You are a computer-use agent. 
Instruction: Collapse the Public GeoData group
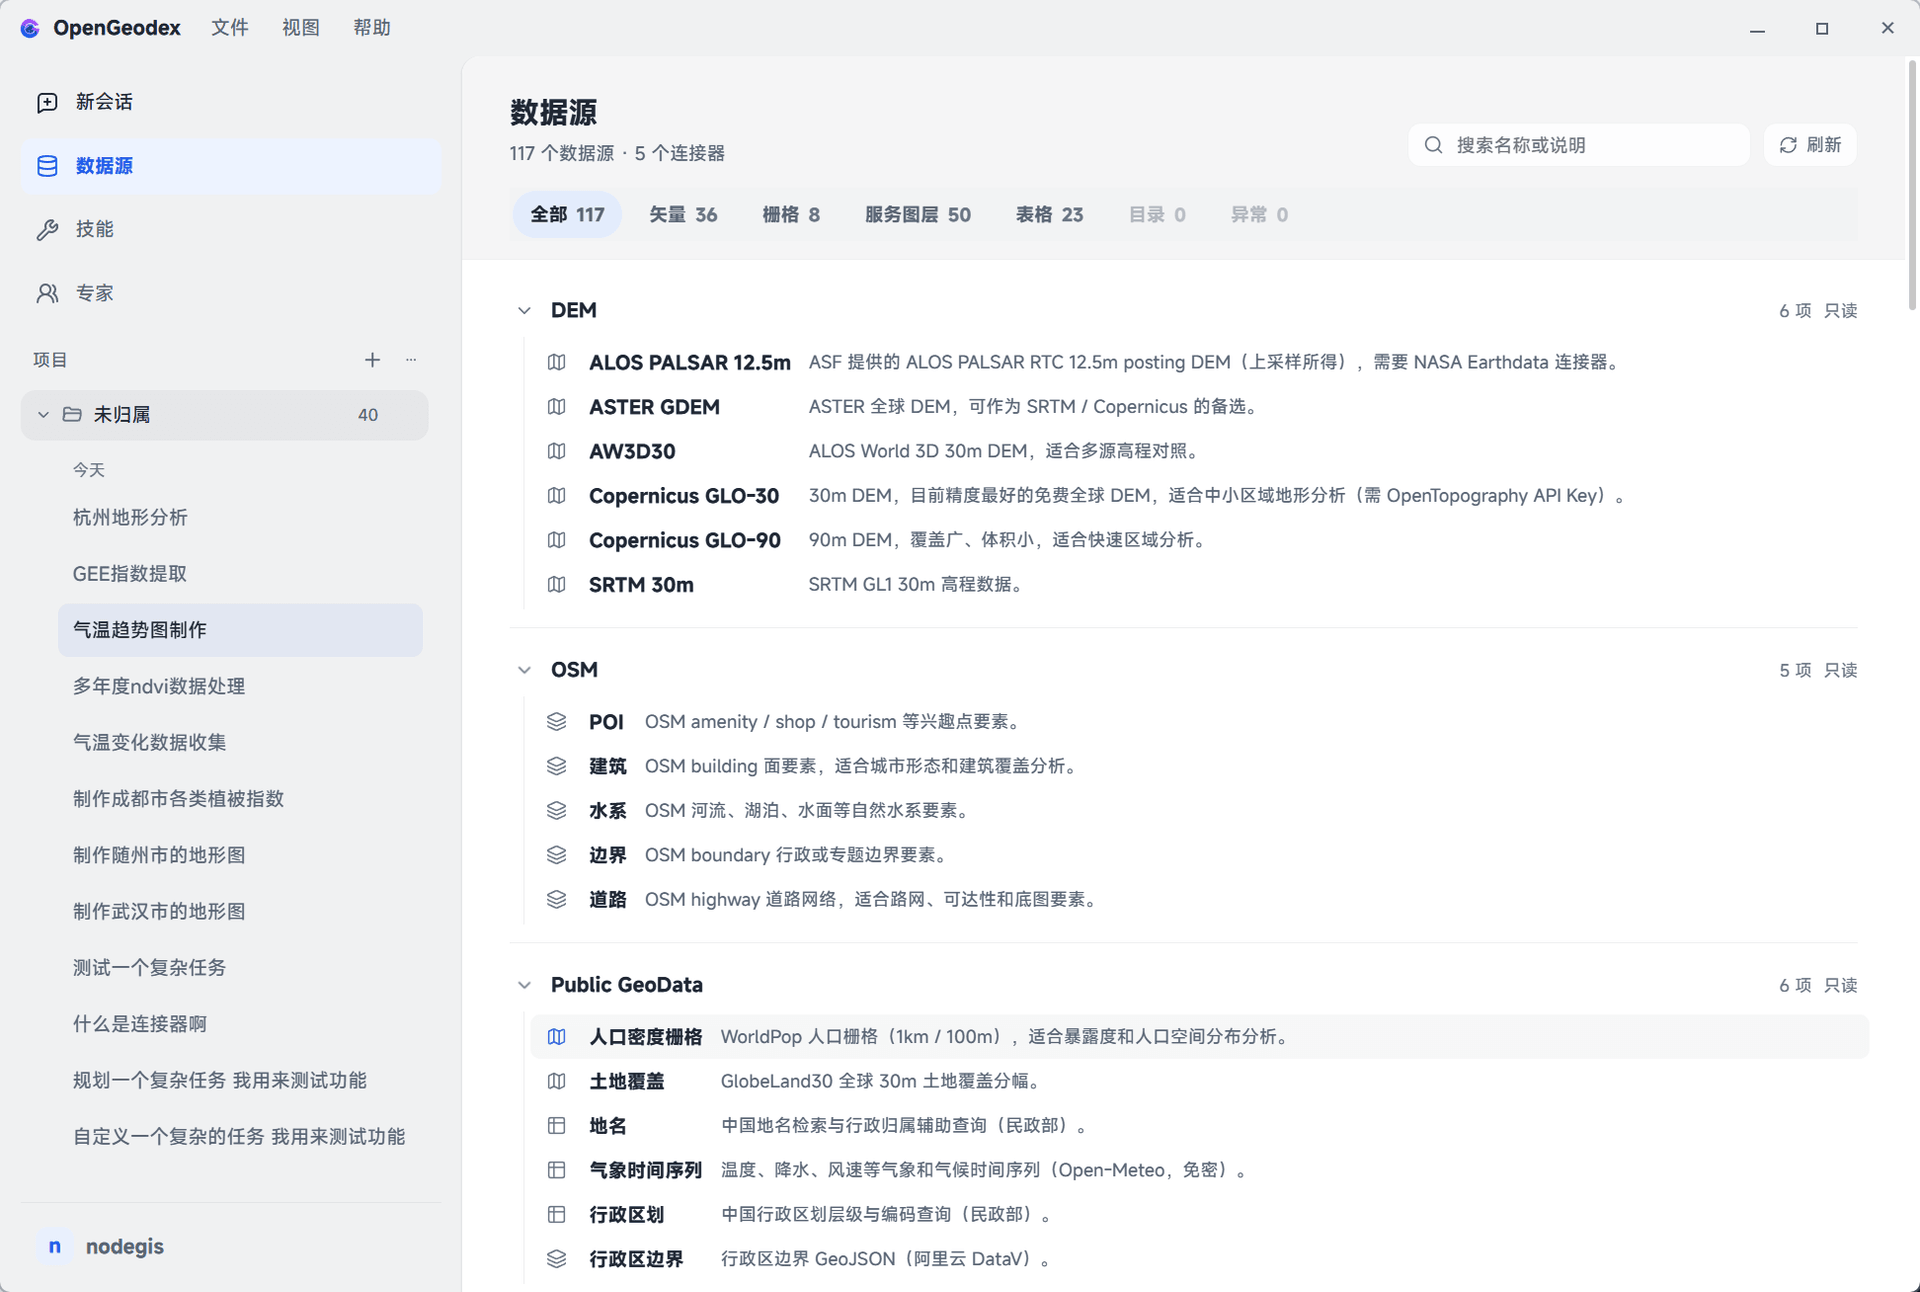(x=524, y=985)
